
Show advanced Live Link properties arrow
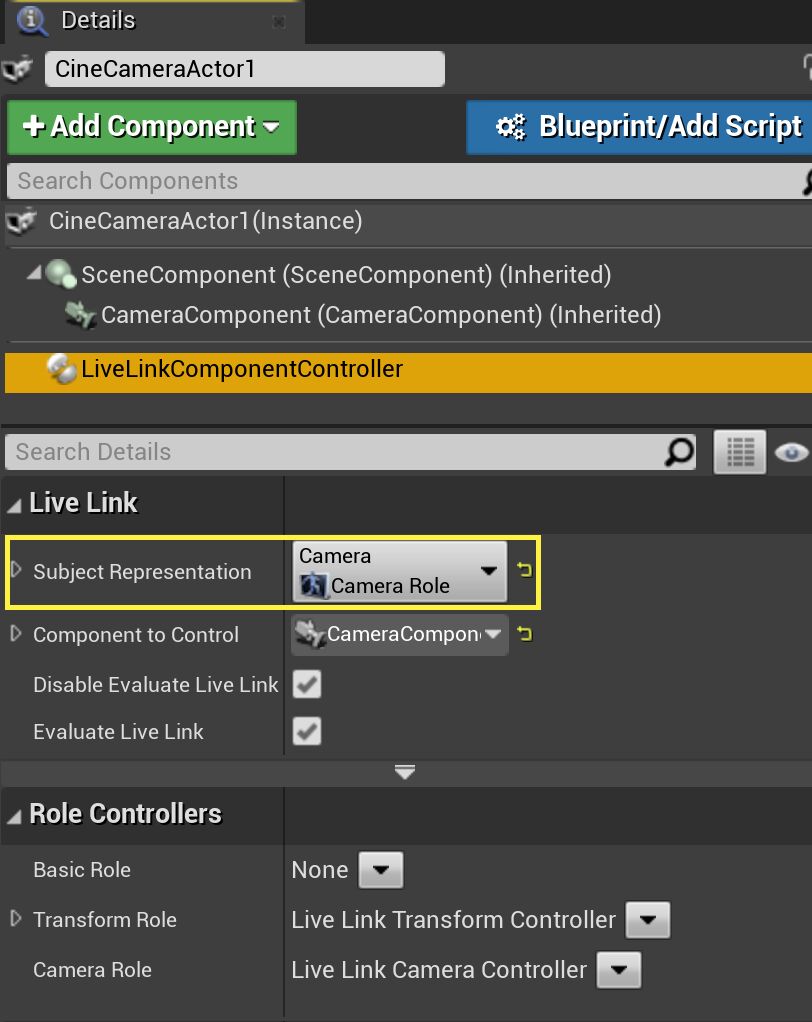point(405,773)
